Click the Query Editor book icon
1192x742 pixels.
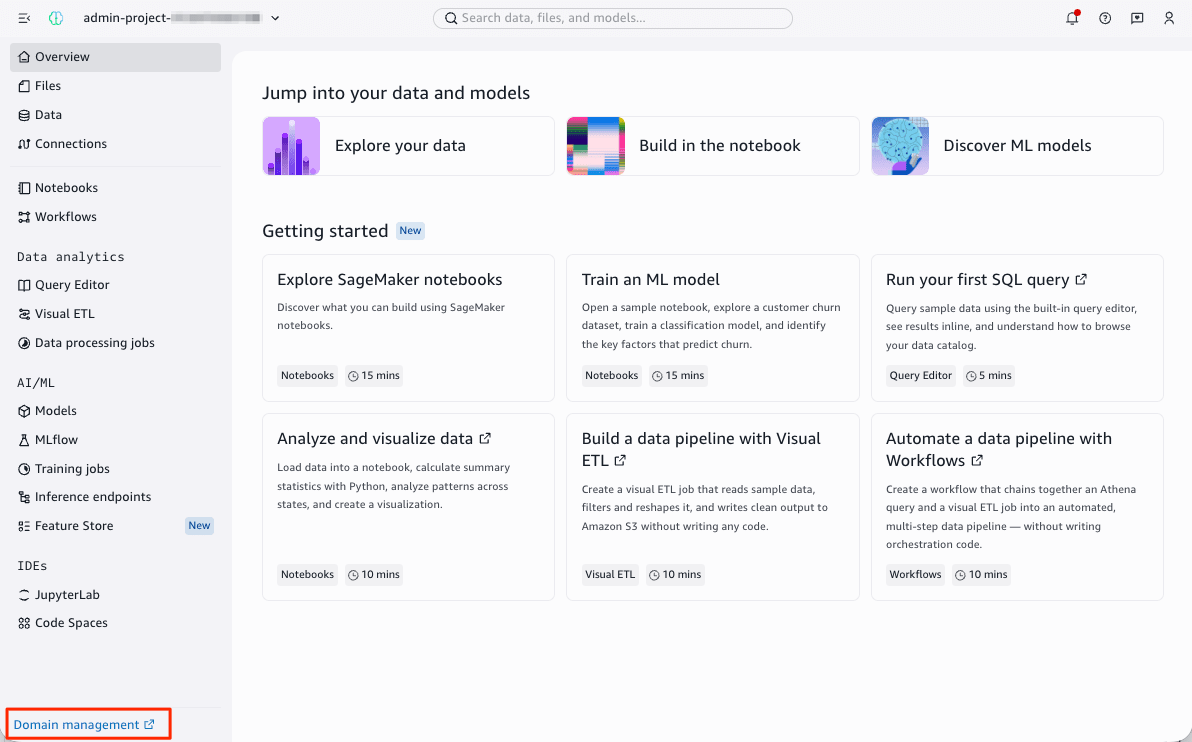[24, 285]
